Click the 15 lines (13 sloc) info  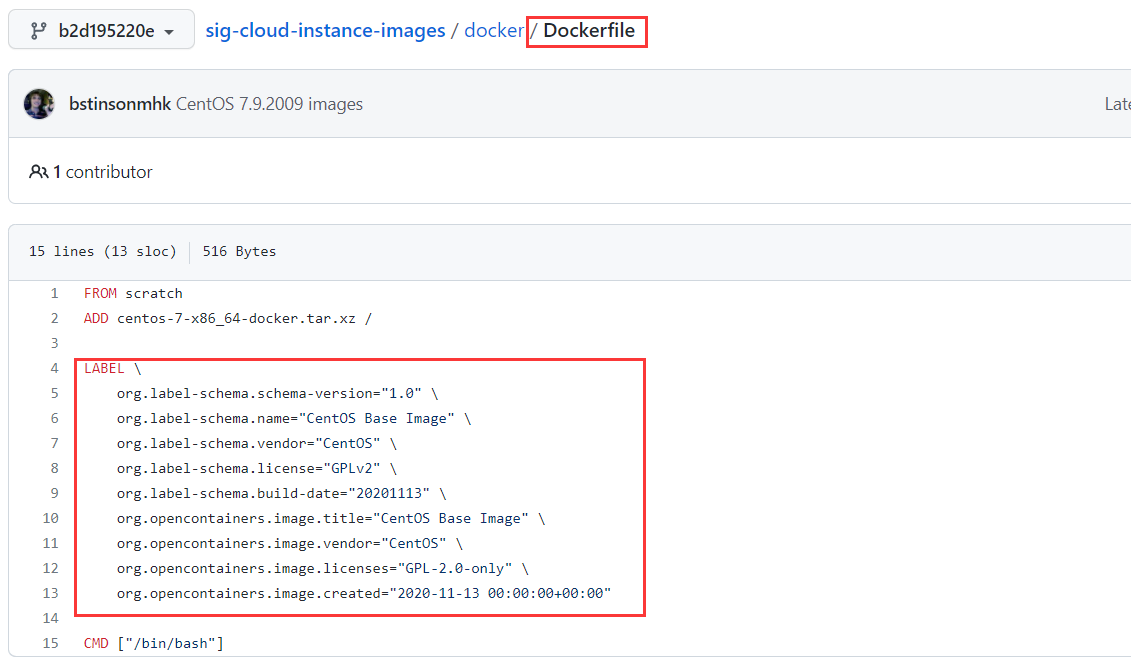(x=102, y=251)
